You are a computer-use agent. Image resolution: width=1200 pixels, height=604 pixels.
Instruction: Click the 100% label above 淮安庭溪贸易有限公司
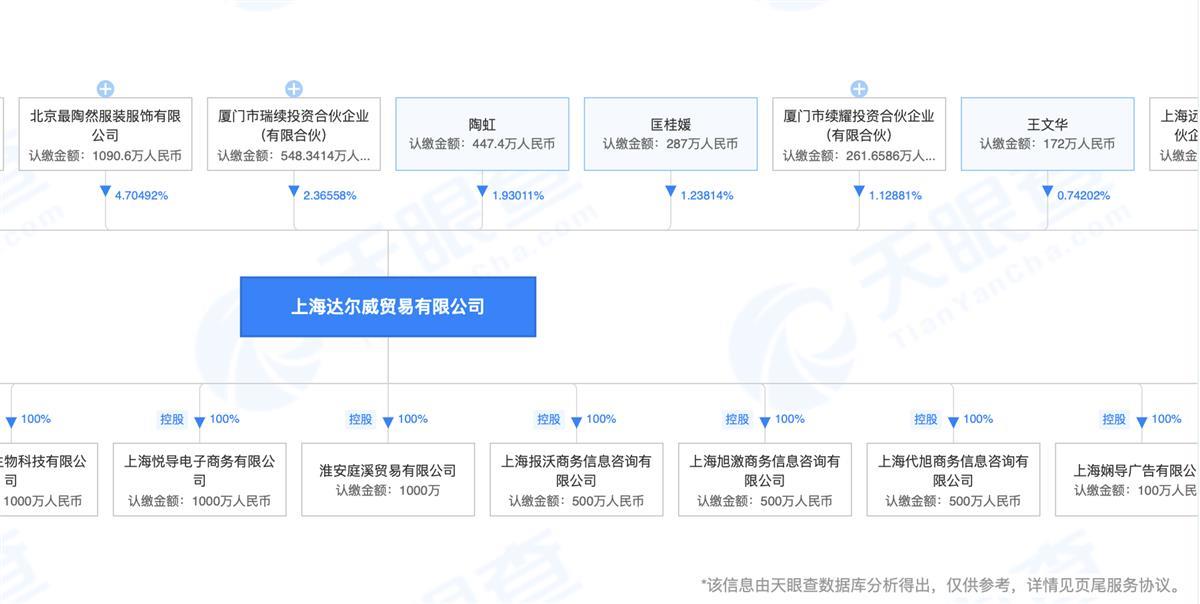pos(413,419)
